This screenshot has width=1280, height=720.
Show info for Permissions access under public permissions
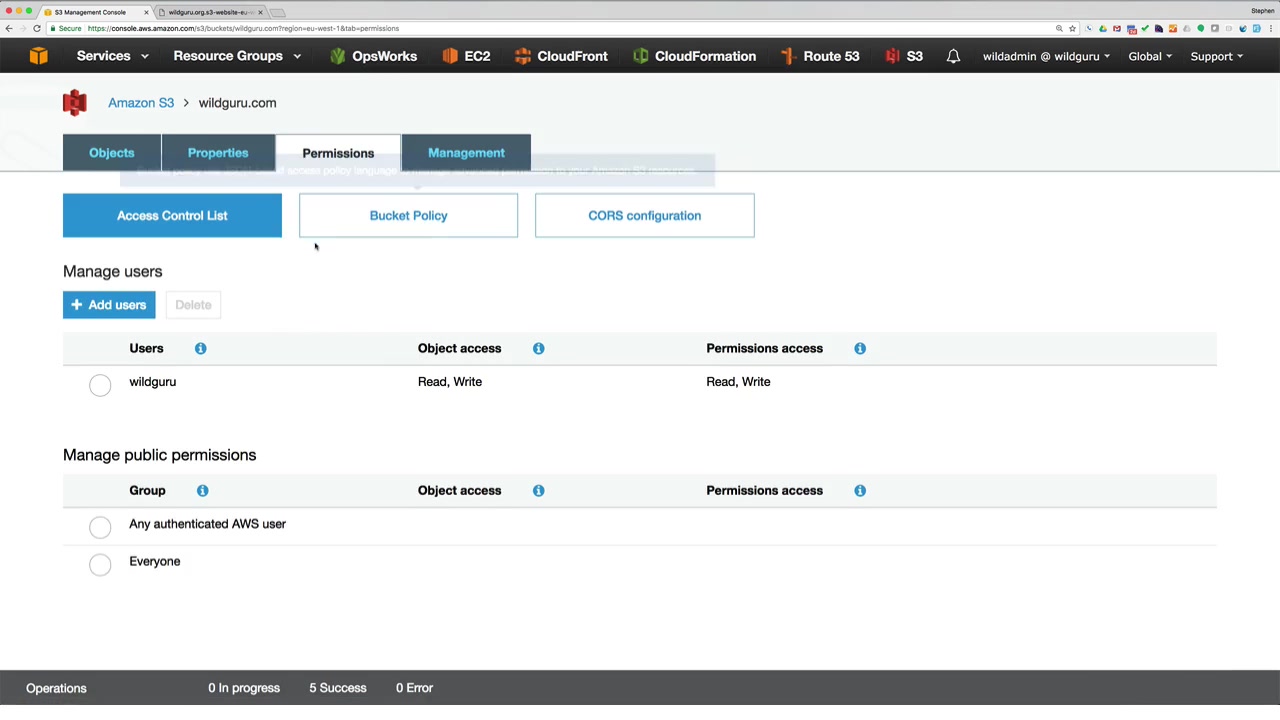click(860, 490)
